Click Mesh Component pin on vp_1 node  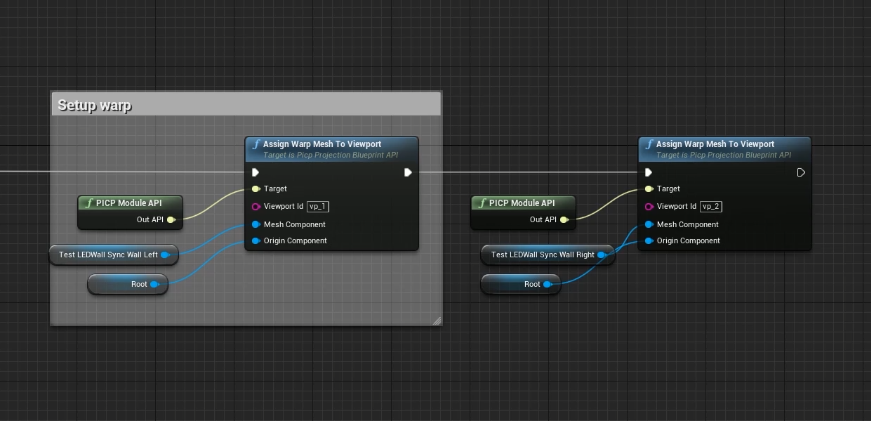[x=256, y=224]
